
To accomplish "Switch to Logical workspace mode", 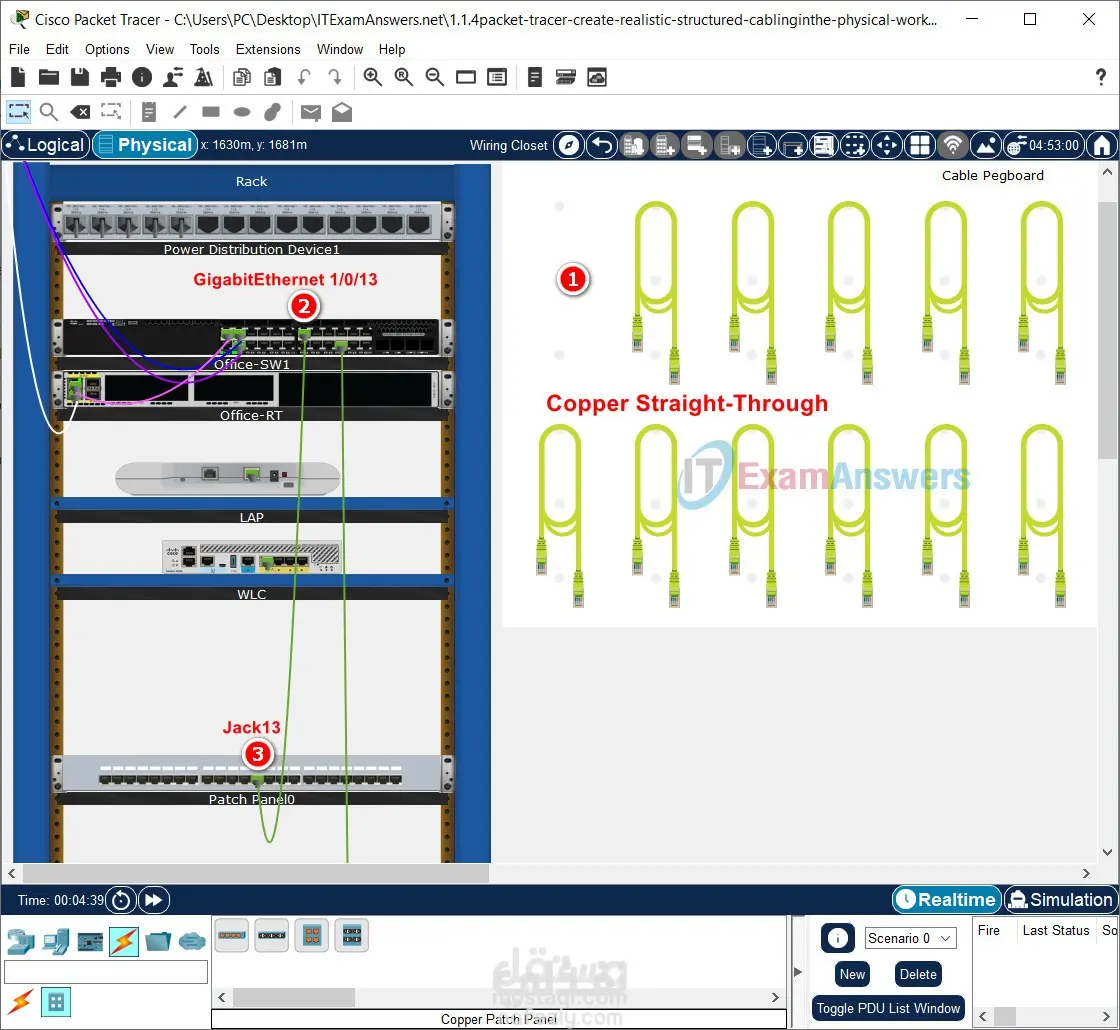I will pos(46,145).
